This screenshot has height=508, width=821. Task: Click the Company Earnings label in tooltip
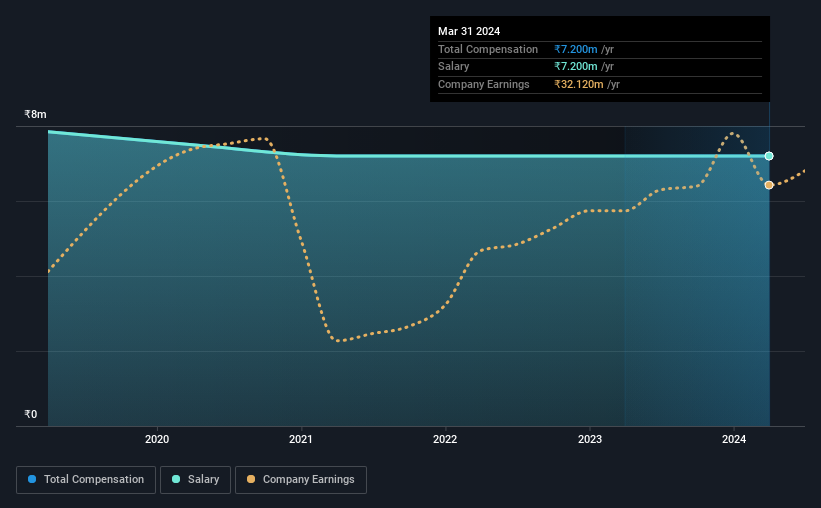coord(483,84)
